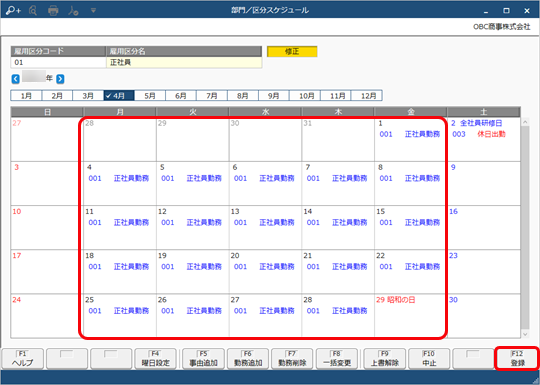540x385 pixels.
Task: Select the day 8 calendar cell
Action: (x=411, y=184)
